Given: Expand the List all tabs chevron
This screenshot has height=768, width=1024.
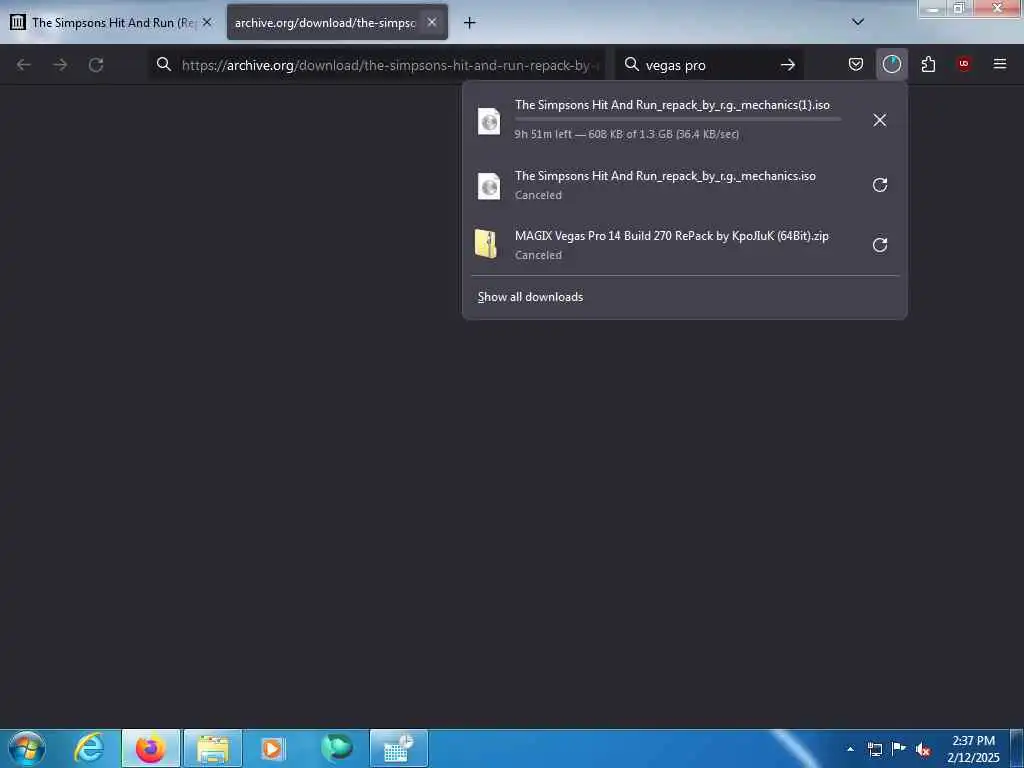Looking at the screenshot, I should tap(858, 22).
